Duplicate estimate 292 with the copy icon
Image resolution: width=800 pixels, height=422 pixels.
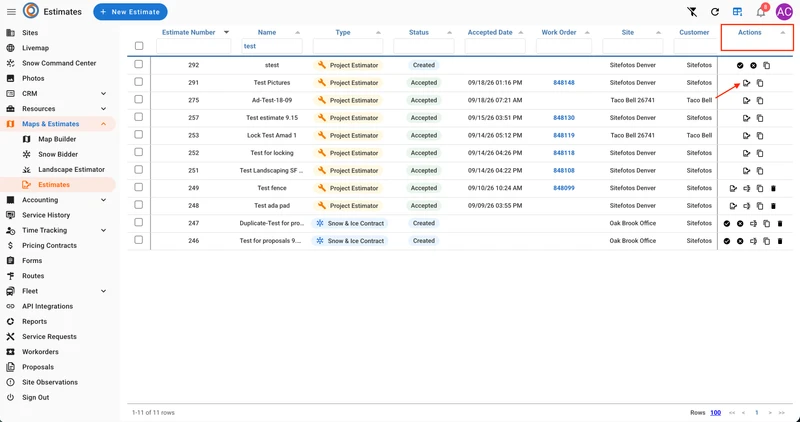[766, 65]
